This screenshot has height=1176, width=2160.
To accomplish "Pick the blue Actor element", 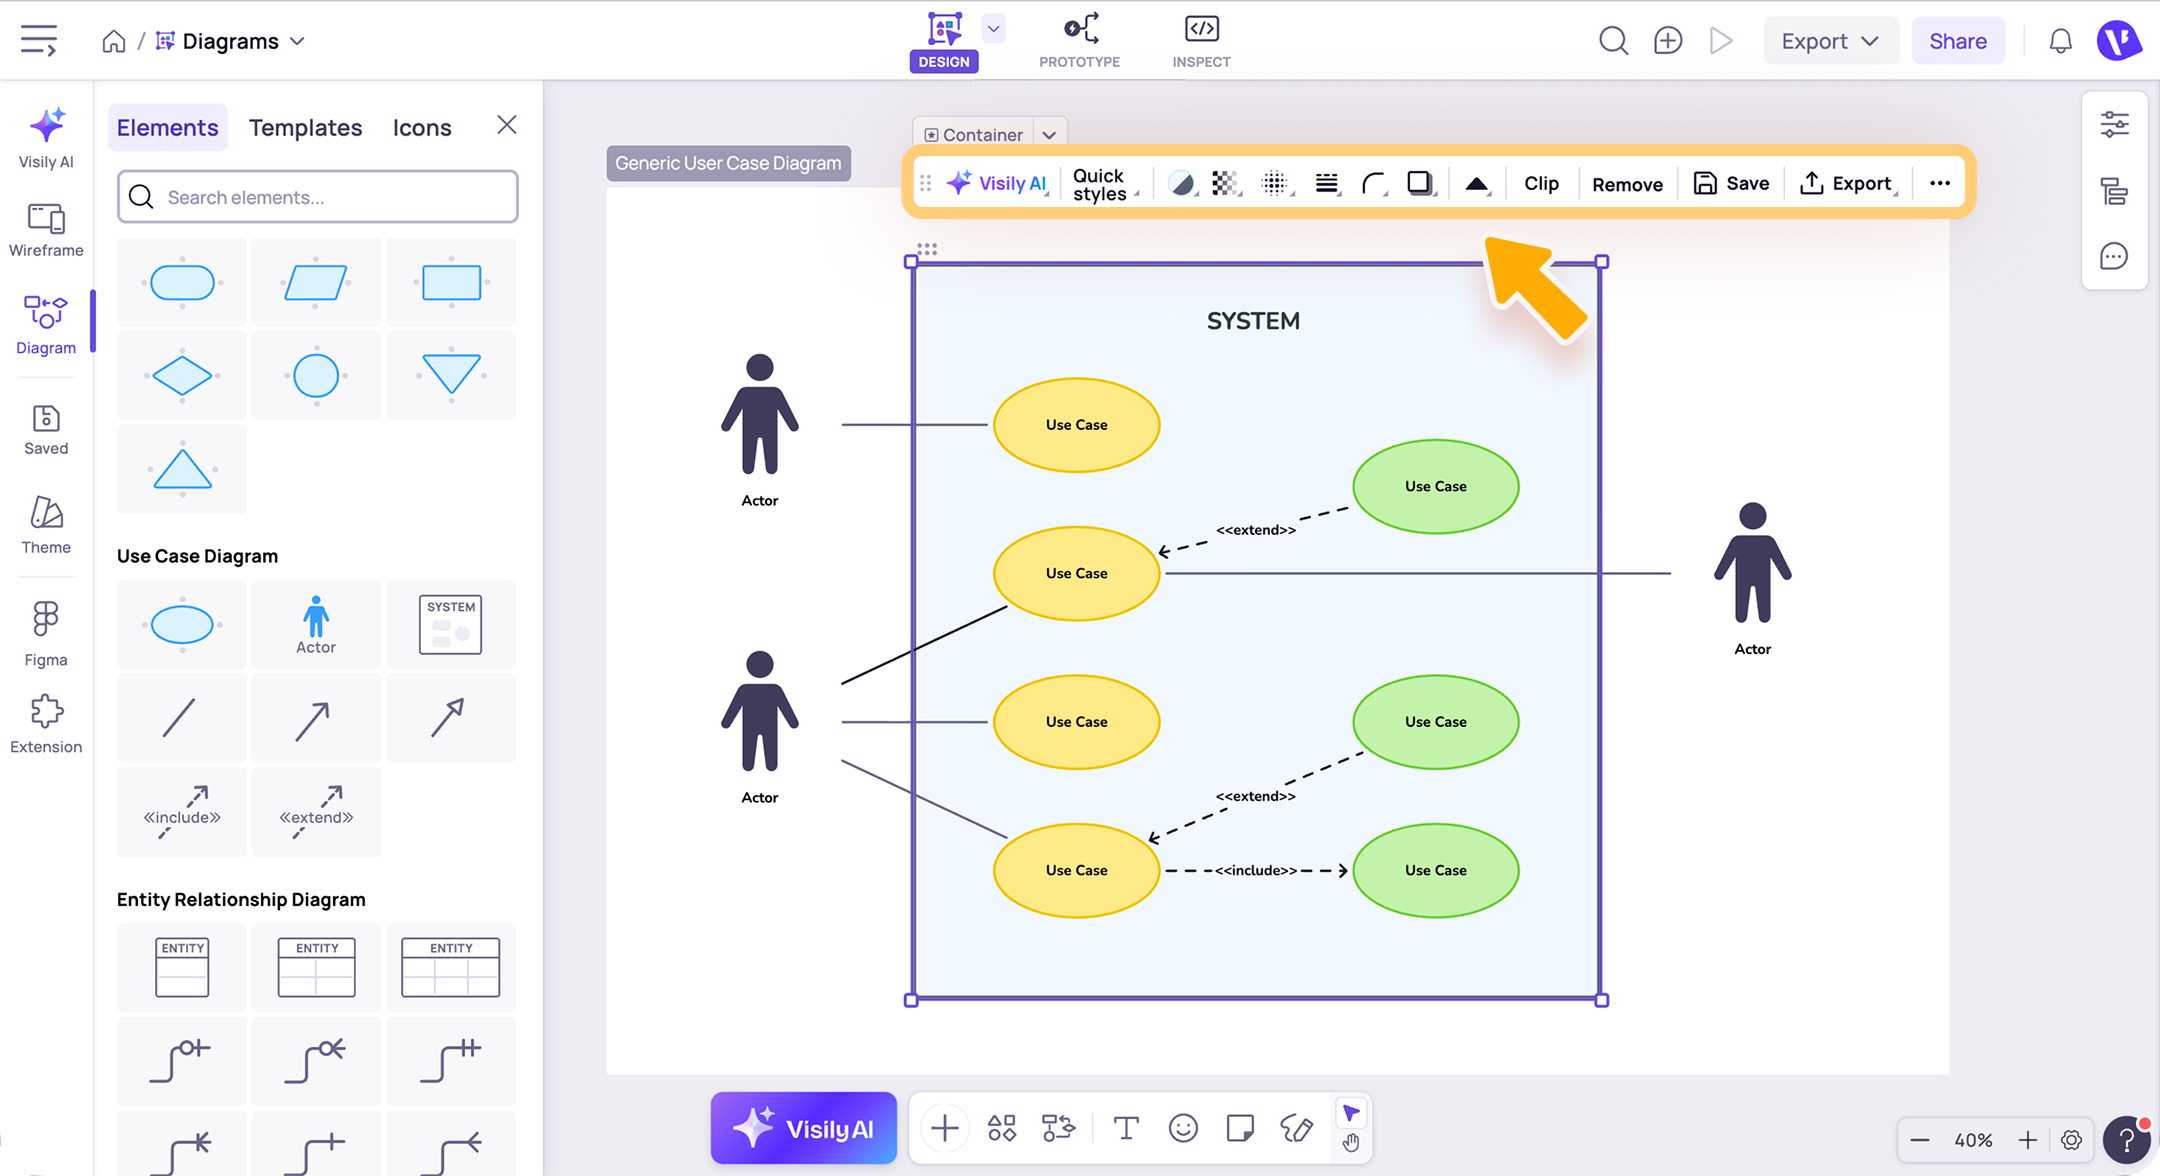I will click(316, 624).
